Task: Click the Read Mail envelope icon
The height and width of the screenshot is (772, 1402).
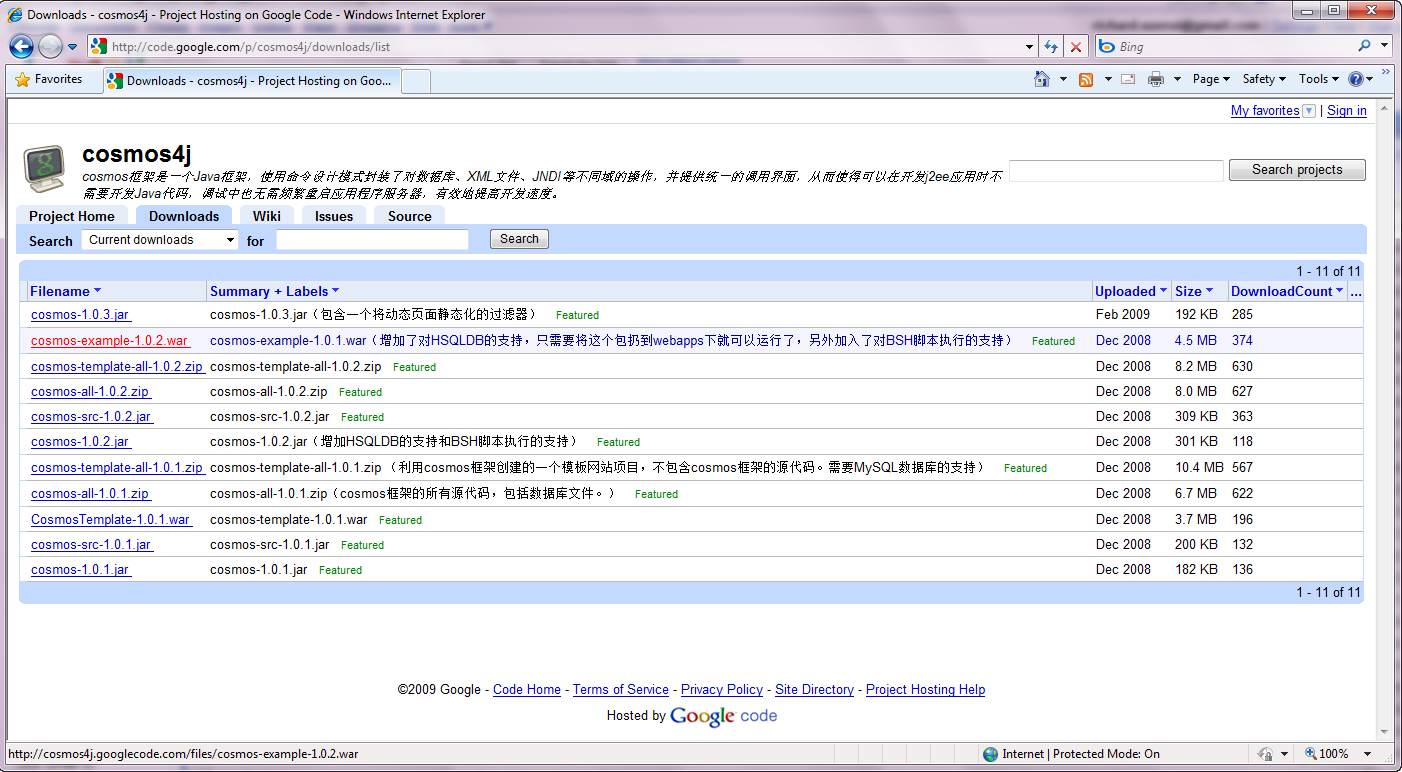Action: point(1128,79)
